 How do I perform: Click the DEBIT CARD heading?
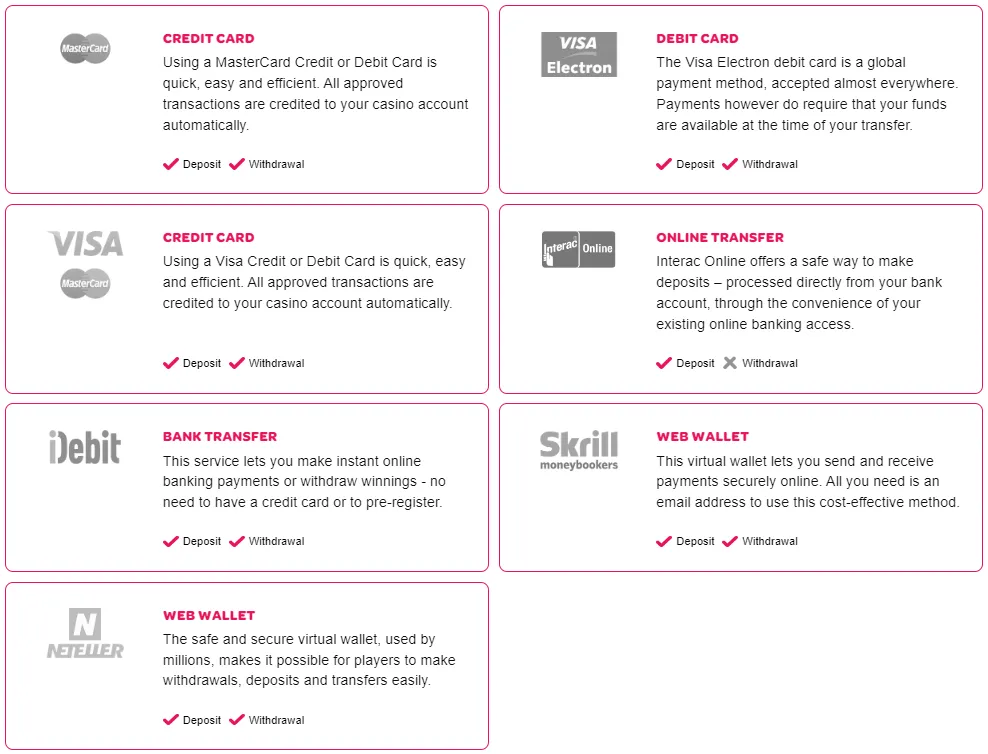click(697, 39)
